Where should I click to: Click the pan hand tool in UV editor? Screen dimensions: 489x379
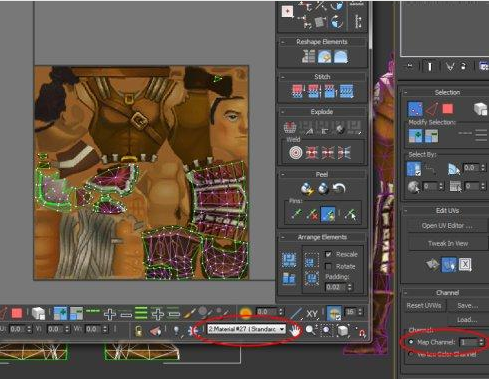click(x=295, y=331)
